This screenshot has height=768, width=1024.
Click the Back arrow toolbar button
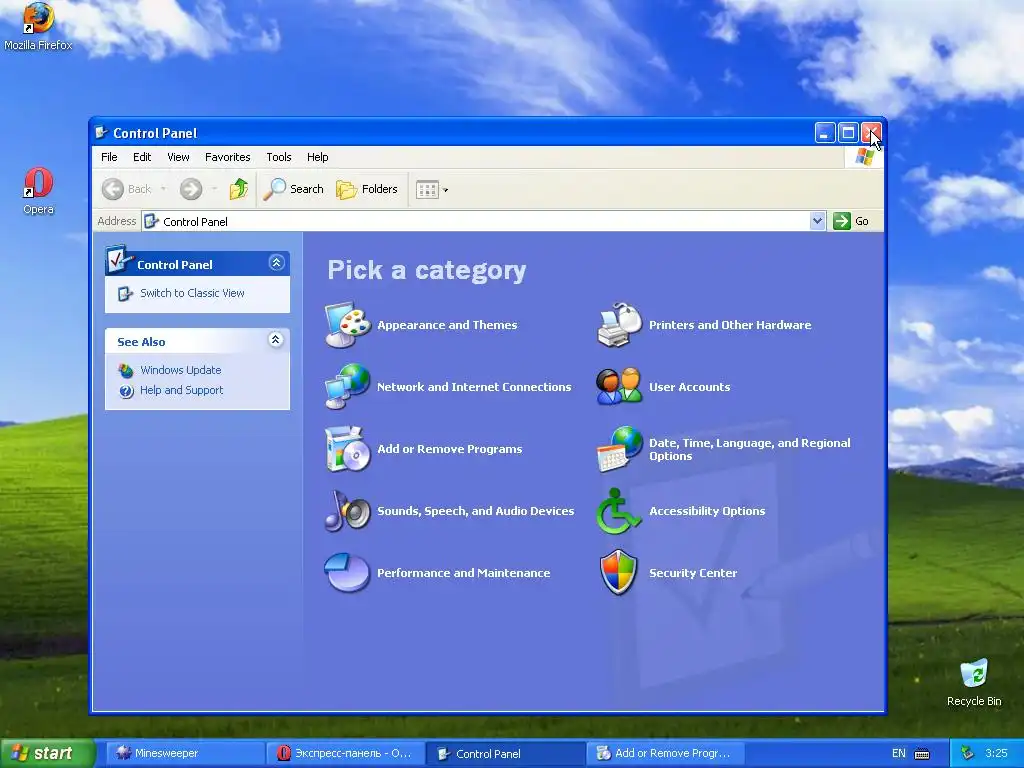coord(127,189)
